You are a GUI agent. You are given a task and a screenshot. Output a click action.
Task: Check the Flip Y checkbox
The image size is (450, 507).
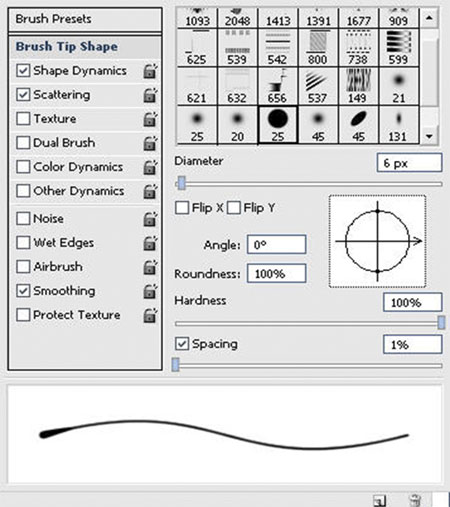click(234, 208)
